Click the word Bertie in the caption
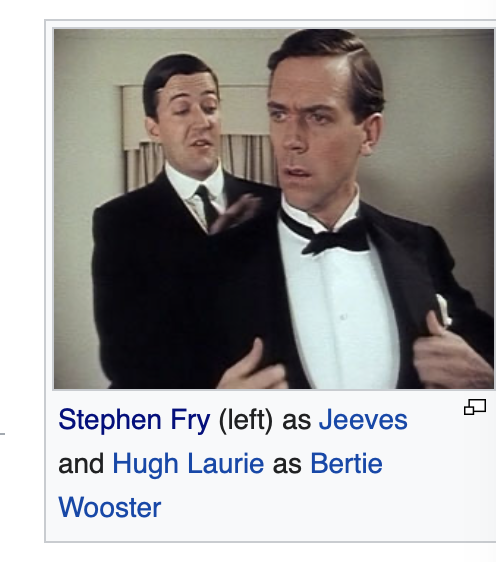Screen dimensions: 496x562 click(x=346, y=463)
